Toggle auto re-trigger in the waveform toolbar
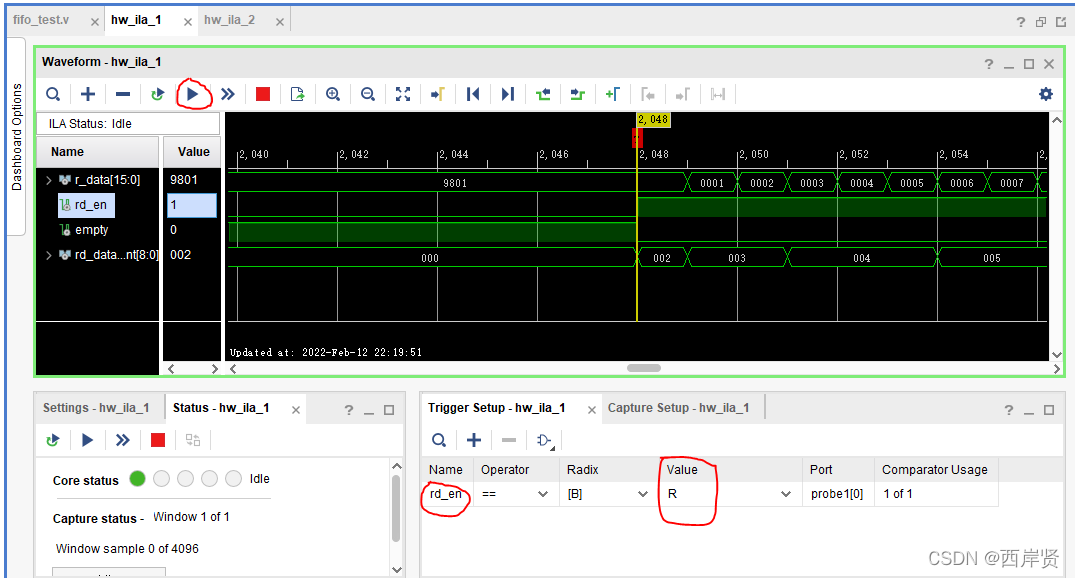This screenshot has width=1075, height=578. point(158,95)
